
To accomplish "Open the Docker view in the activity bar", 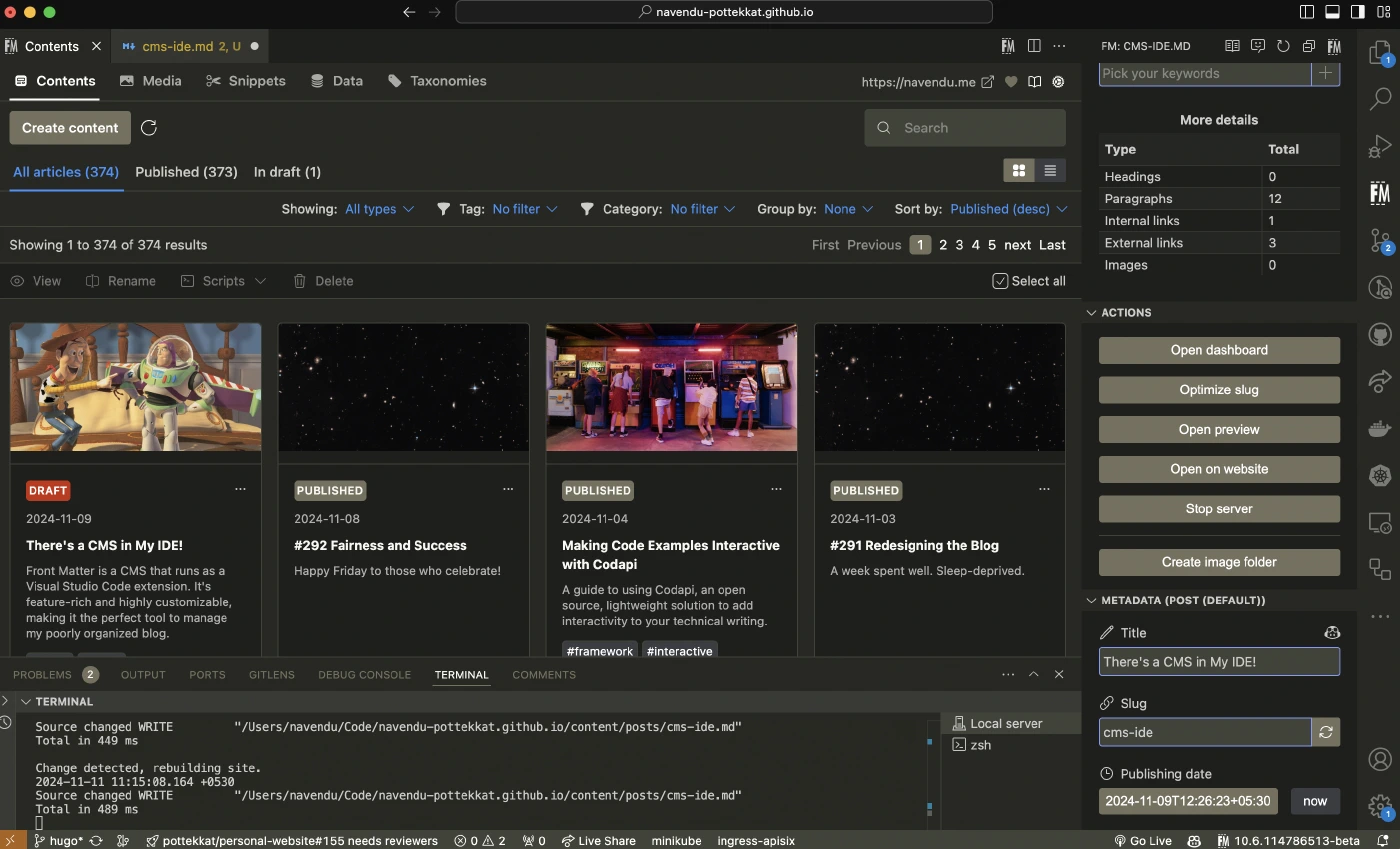I will (x=1380, y=428).
